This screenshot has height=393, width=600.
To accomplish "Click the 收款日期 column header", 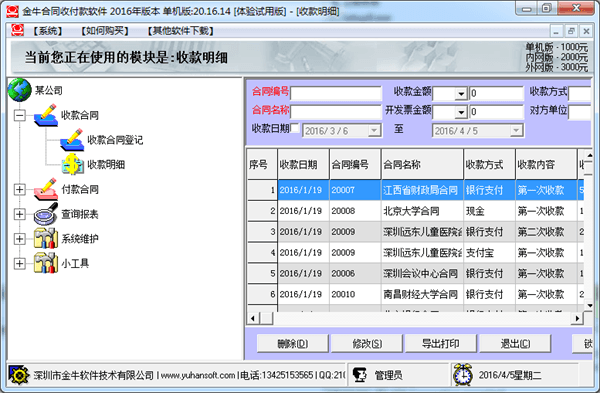I will (x=303, y=165).
